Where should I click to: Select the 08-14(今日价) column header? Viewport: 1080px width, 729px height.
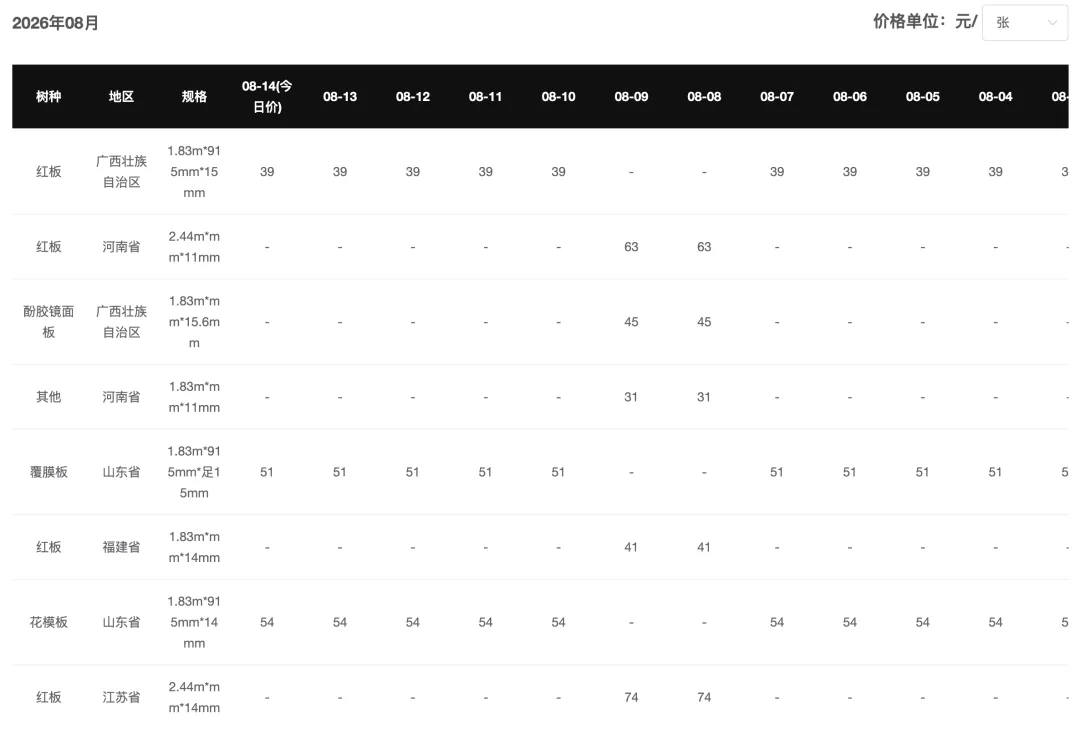(x=267, y=96)
